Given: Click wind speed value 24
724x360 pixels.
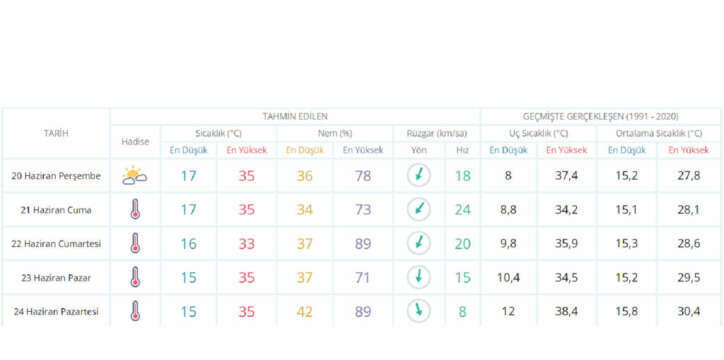Looking at the screenshot, I should click(463, 210).
